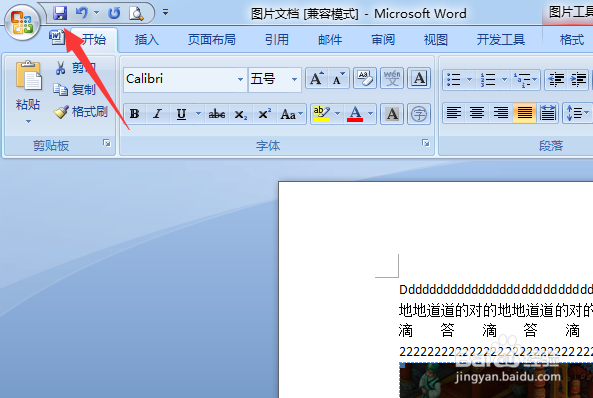Screen dimensions: 593x398
Task: Toggle italic formatting
Action: click(x=157, y=113)
